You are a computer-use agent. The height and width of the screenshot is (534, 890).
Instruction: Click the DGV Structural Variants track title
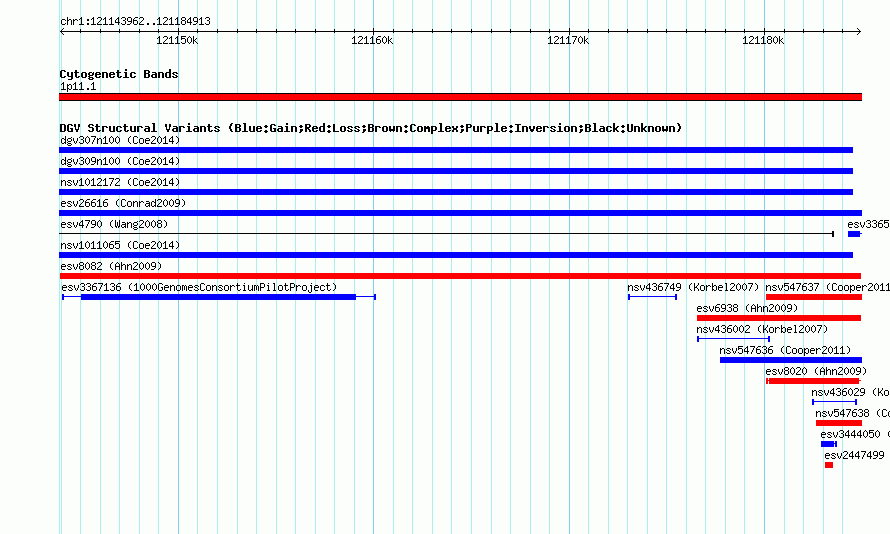[x=370, y=128]
